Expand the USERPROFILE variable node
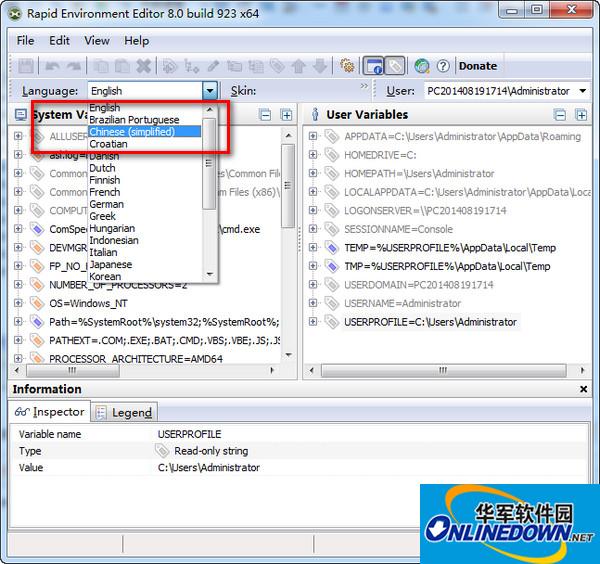This screenshot has width=600, height=564. coord(313,322)
